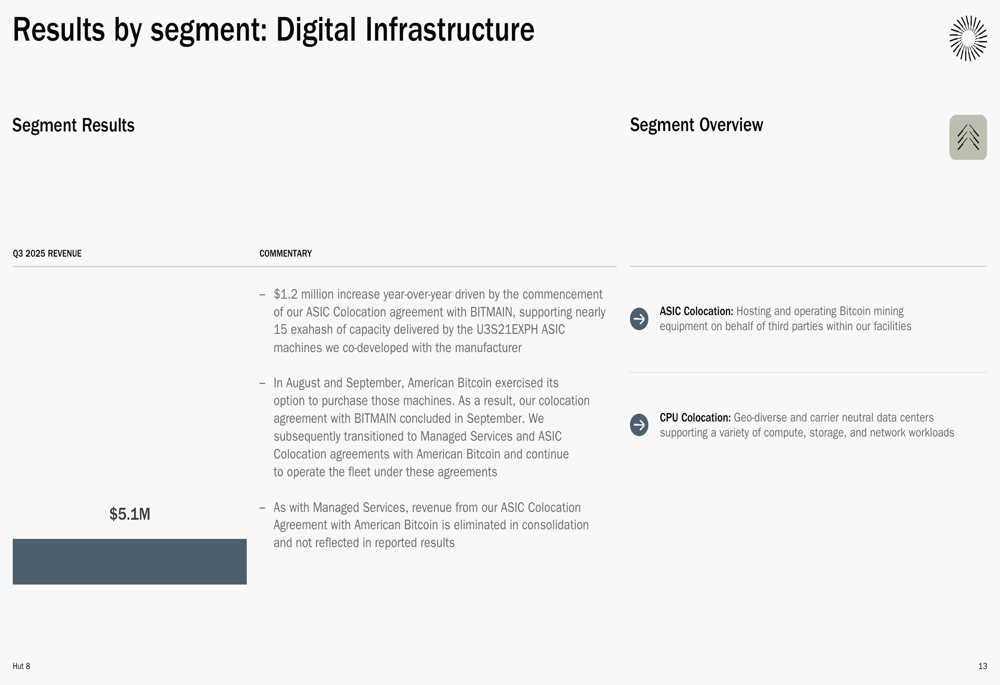Select the dark slate revenue bar
This screenshot has width=1000, height=685.
pyautogui.click(x=129, y=561)
